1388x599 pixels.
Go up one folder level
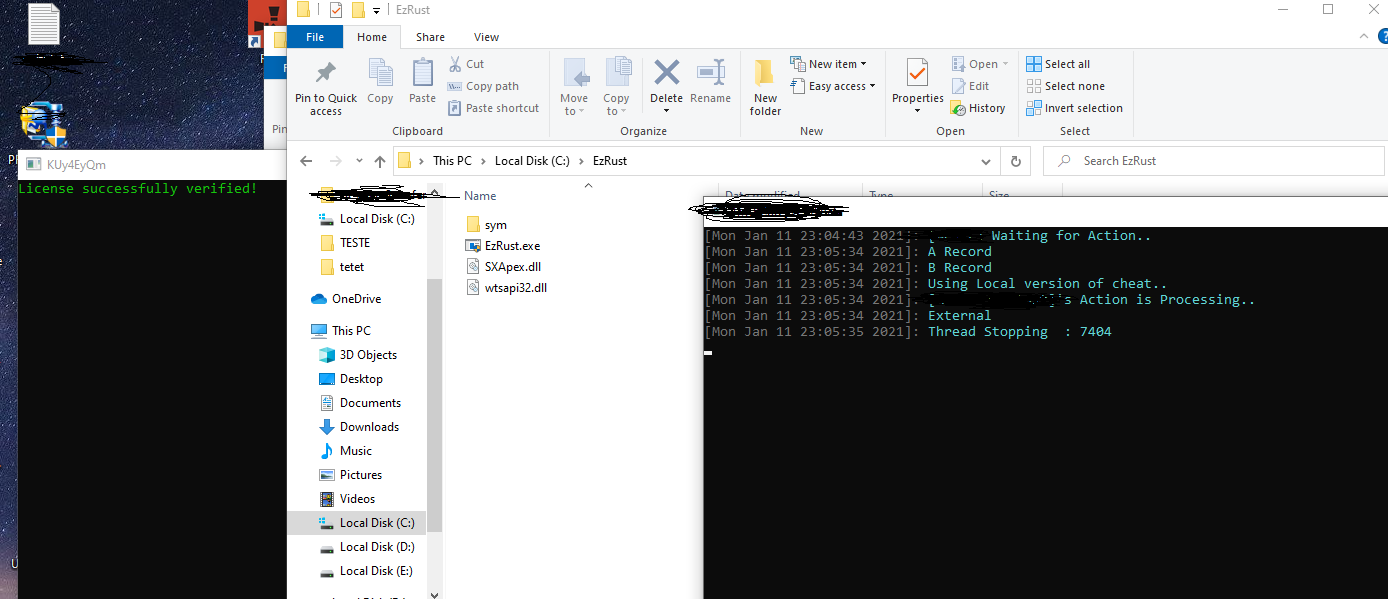(x=380, y=161)
